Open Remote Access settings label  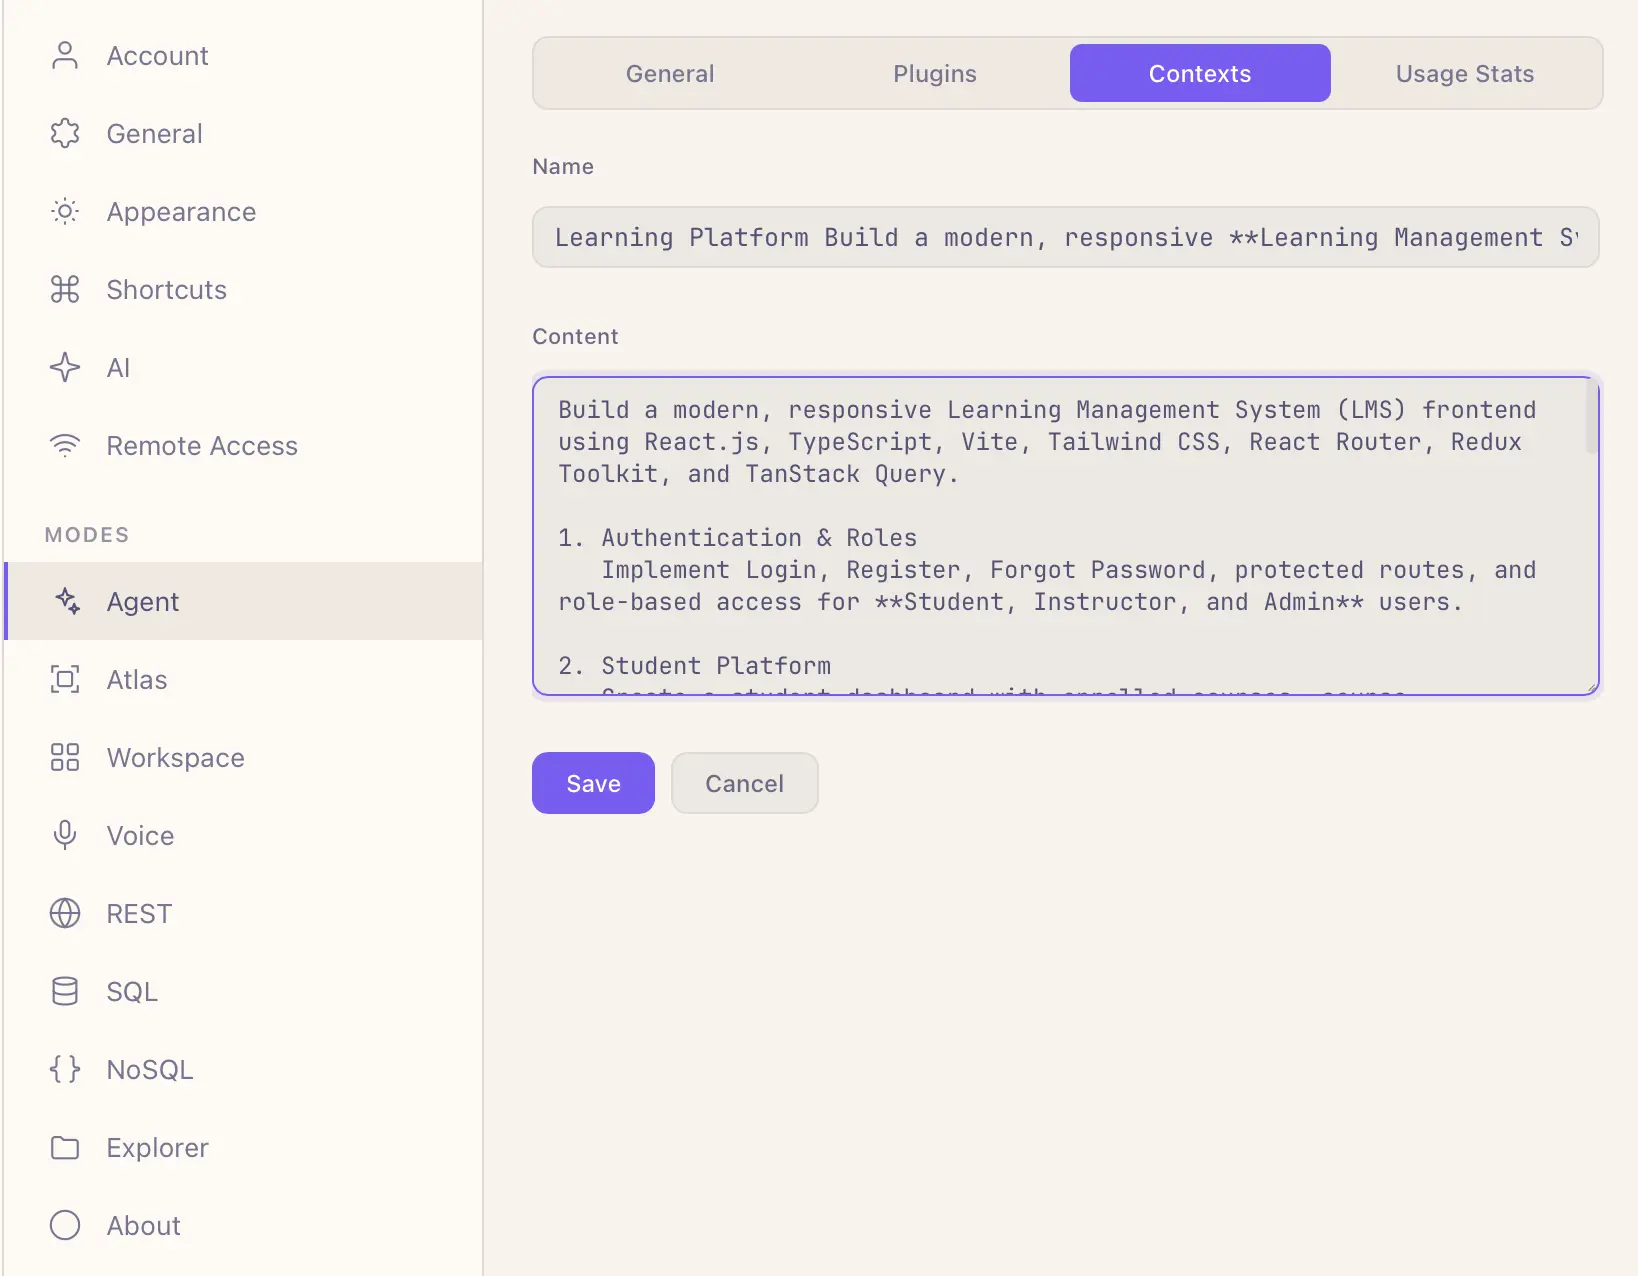pos(202,446)
